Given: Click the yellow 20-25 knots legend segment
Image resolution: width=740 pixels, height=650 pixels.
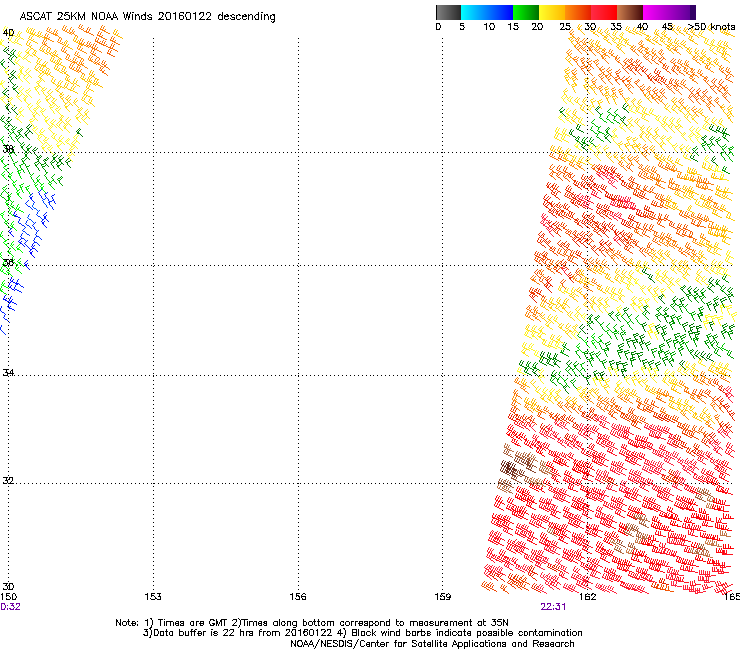Looking at the screenshot, I should tap(552, 12).
